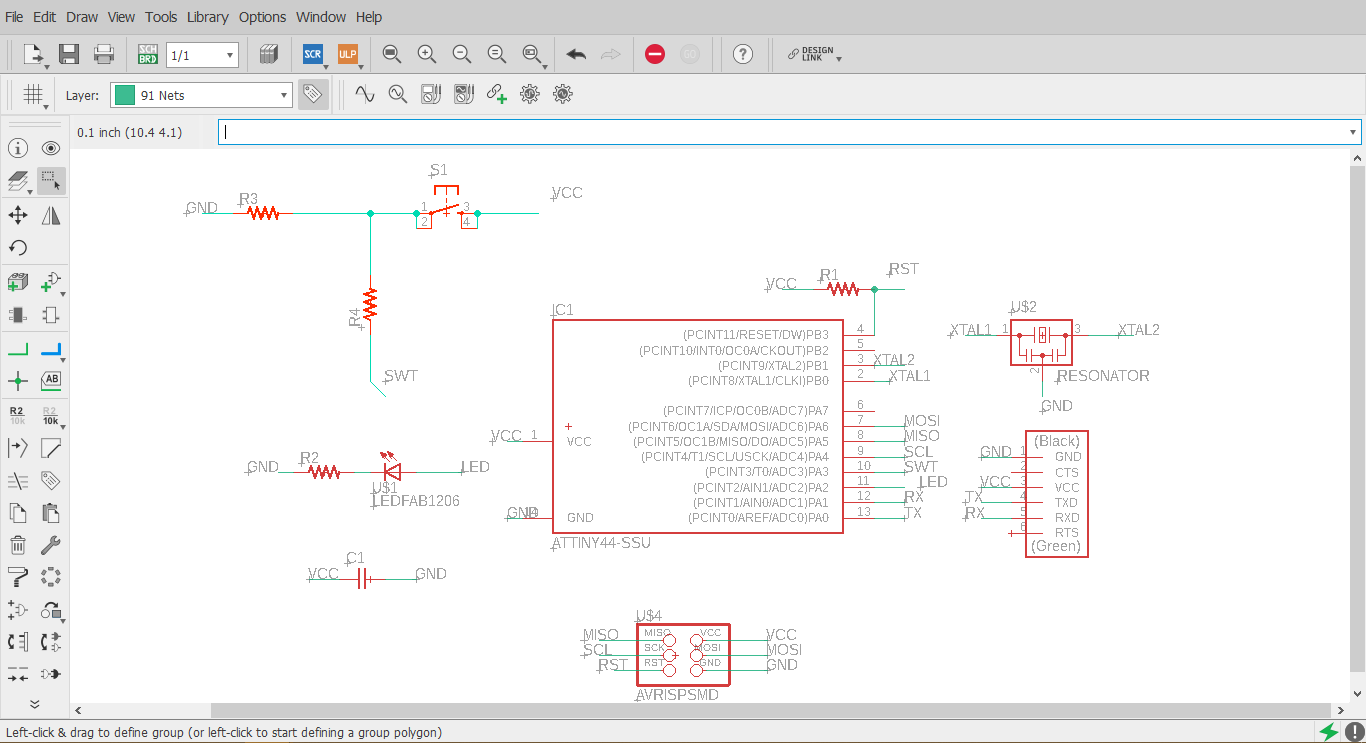Image resolution: width=1366 pixels, height=743 pixels.
Task: Pick the Junction tool with green dot
Action: (x=18, y=381)
